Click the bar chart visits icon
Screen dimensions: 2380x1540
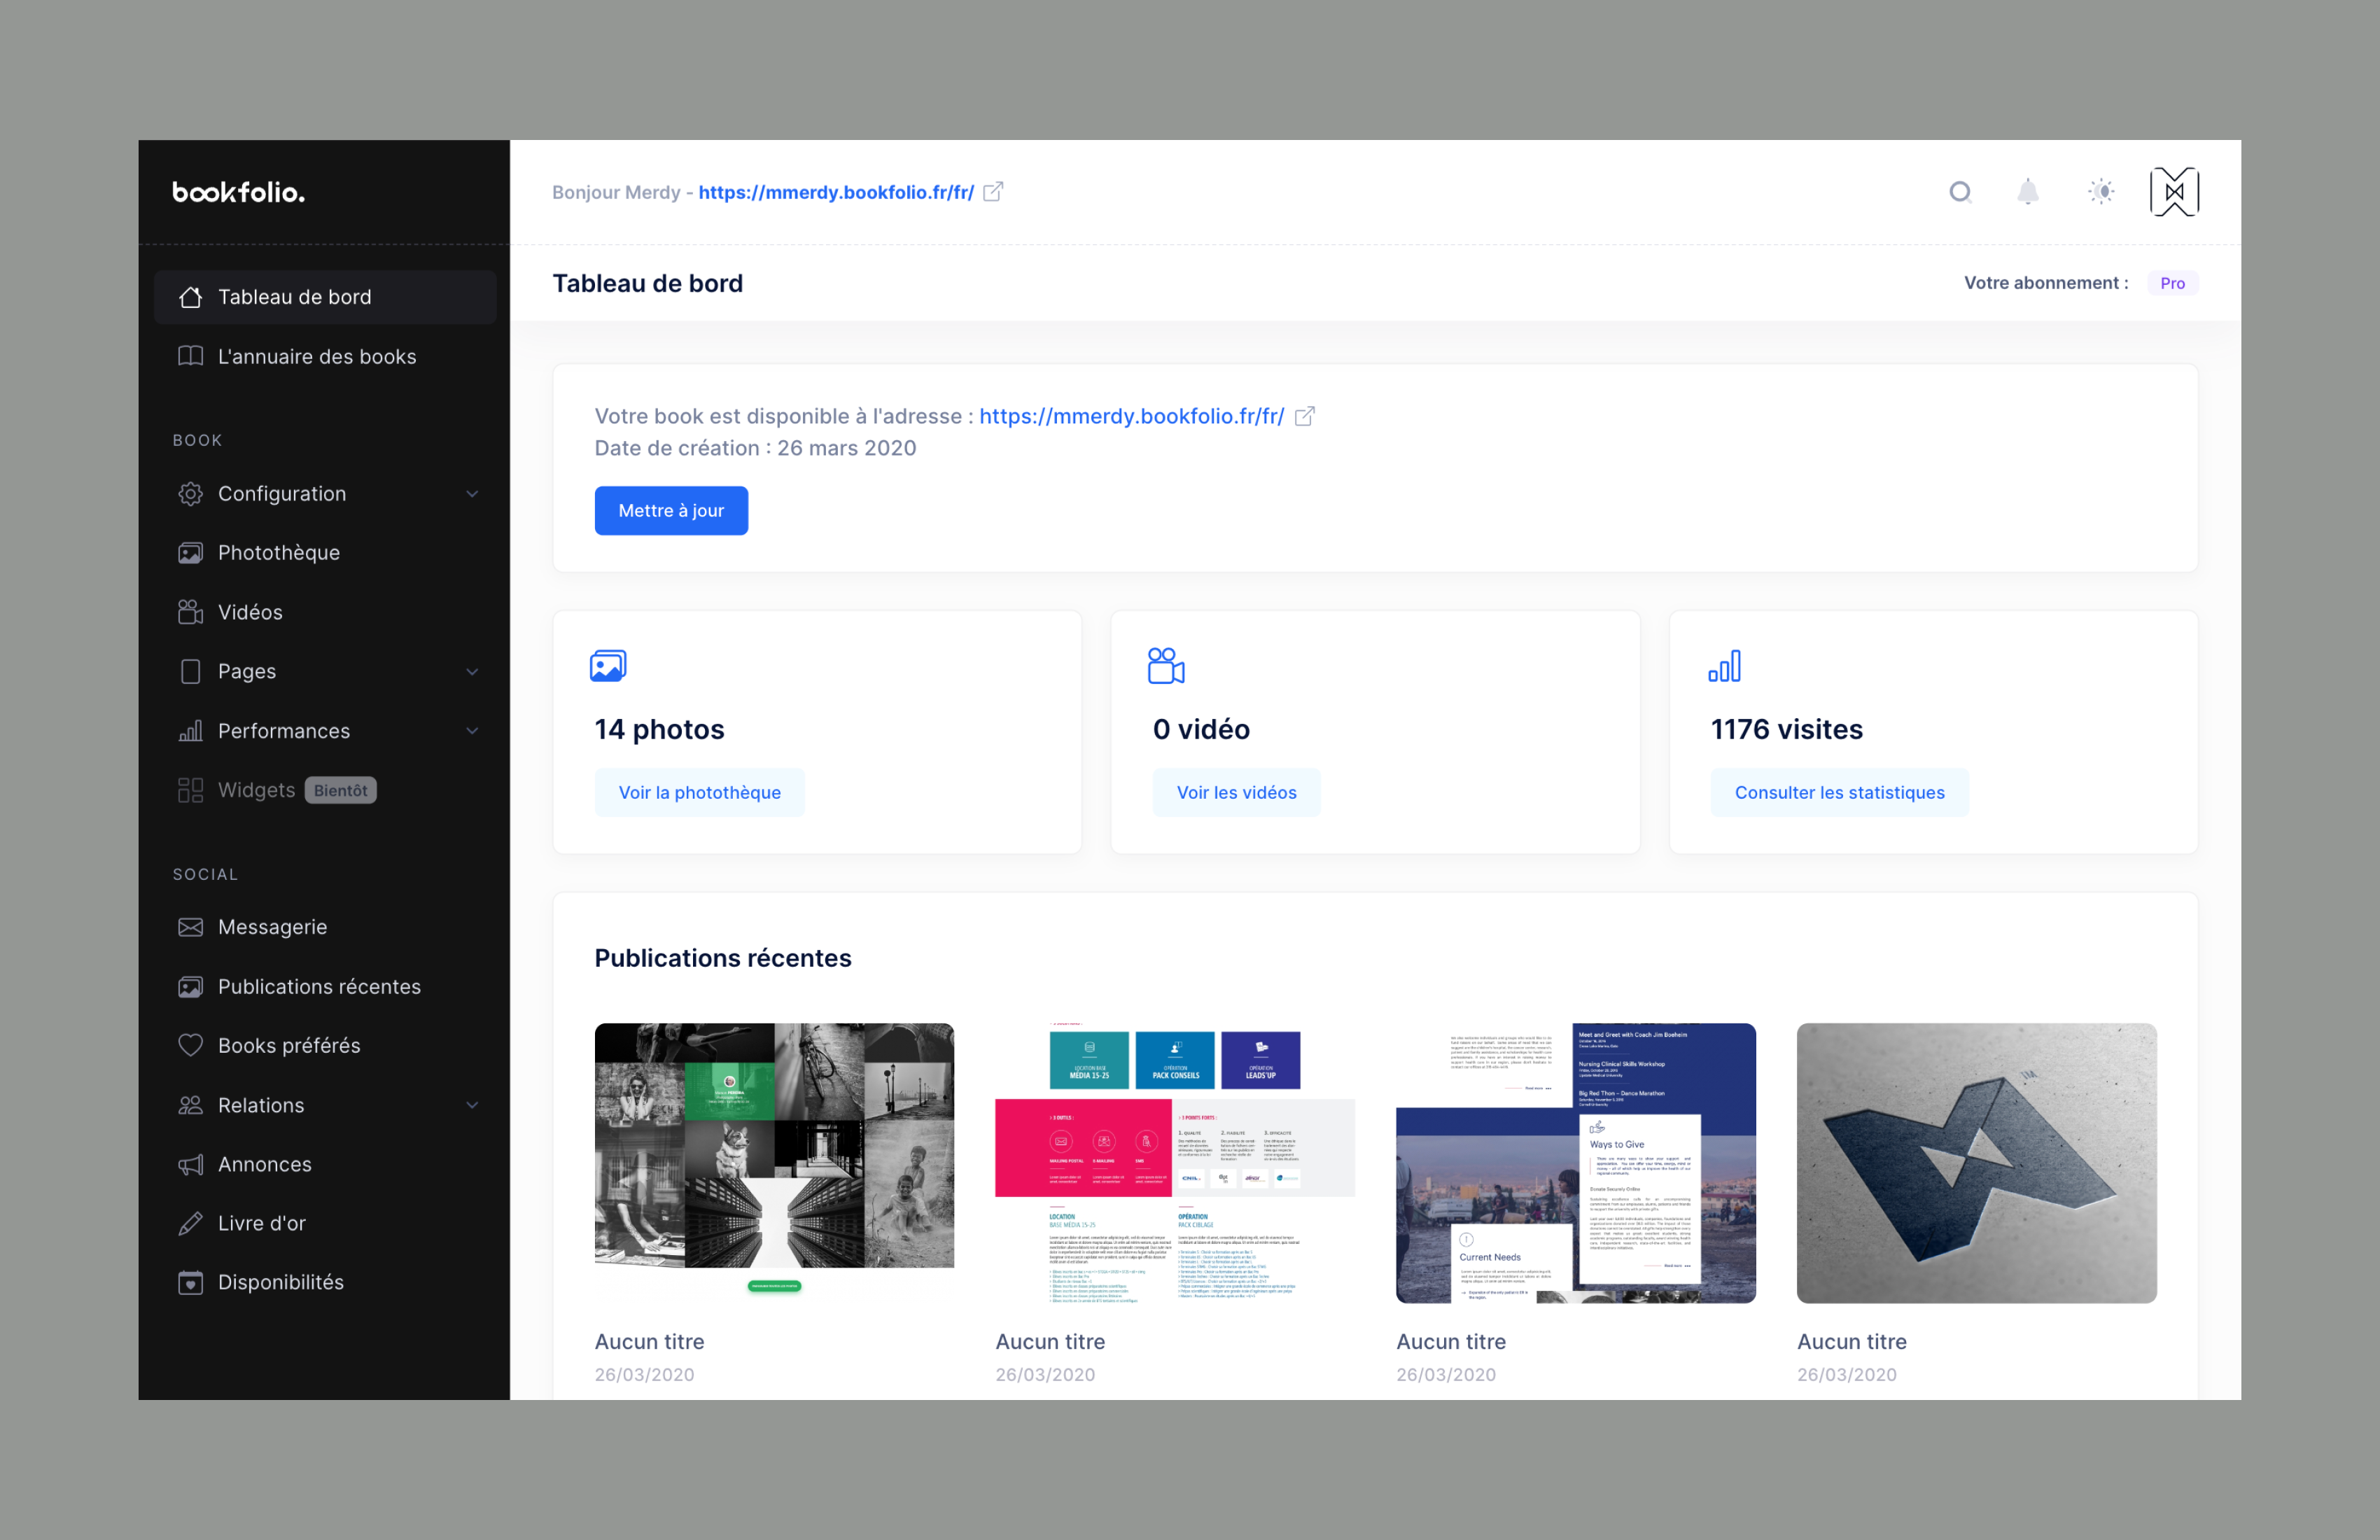point(1725,666)
